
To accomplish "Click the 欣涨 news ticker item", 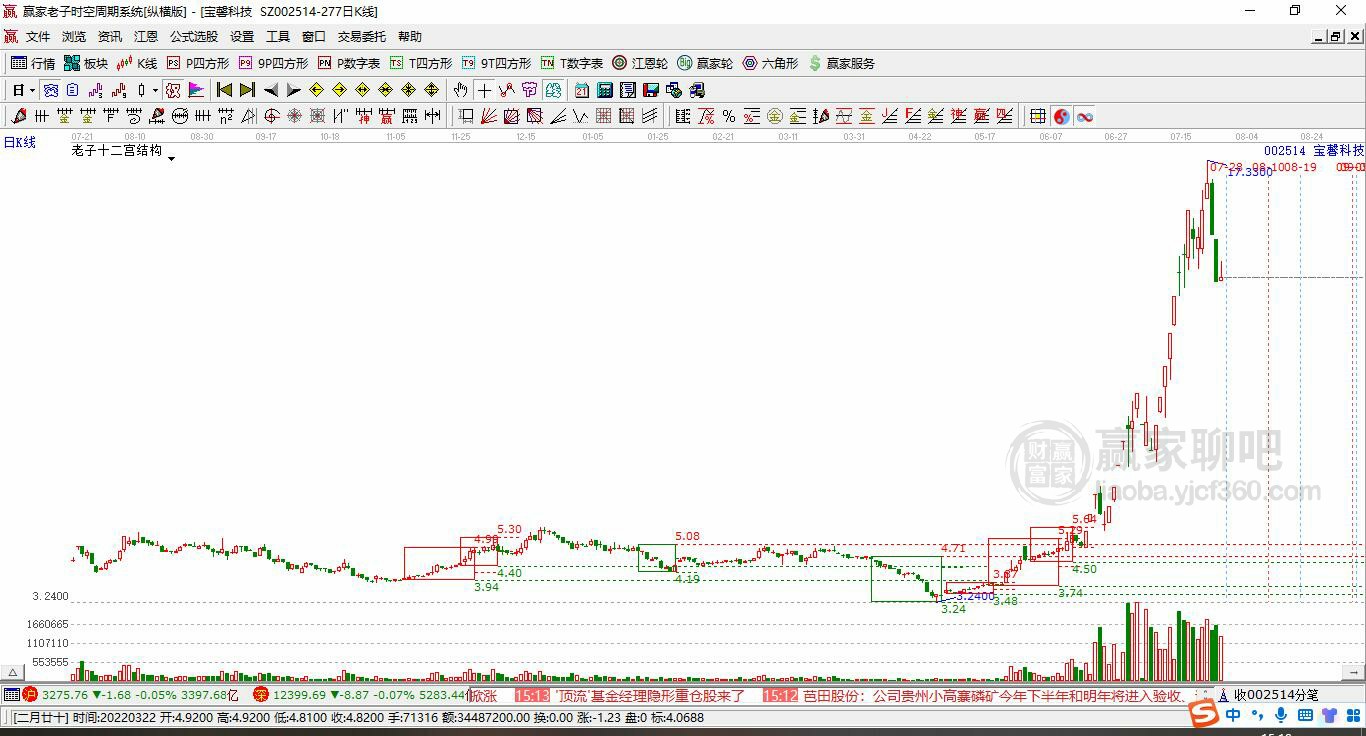I will click(x=484, y=695).
